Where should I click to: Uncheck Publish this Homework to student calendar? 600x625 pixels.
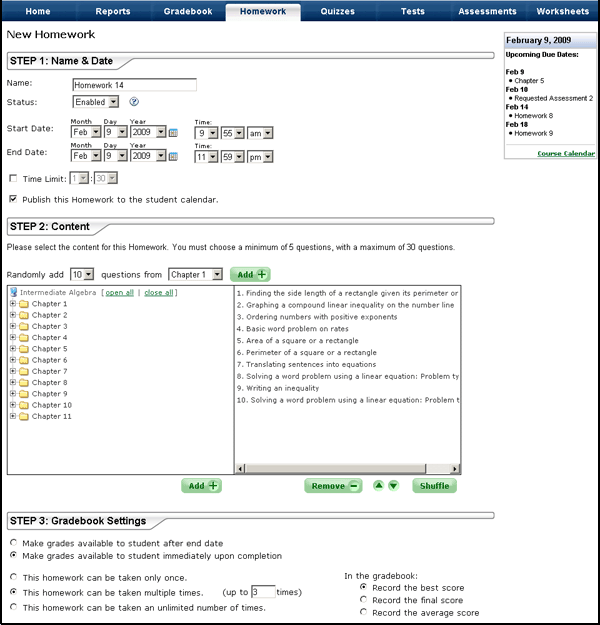click(x=13, y=199)
